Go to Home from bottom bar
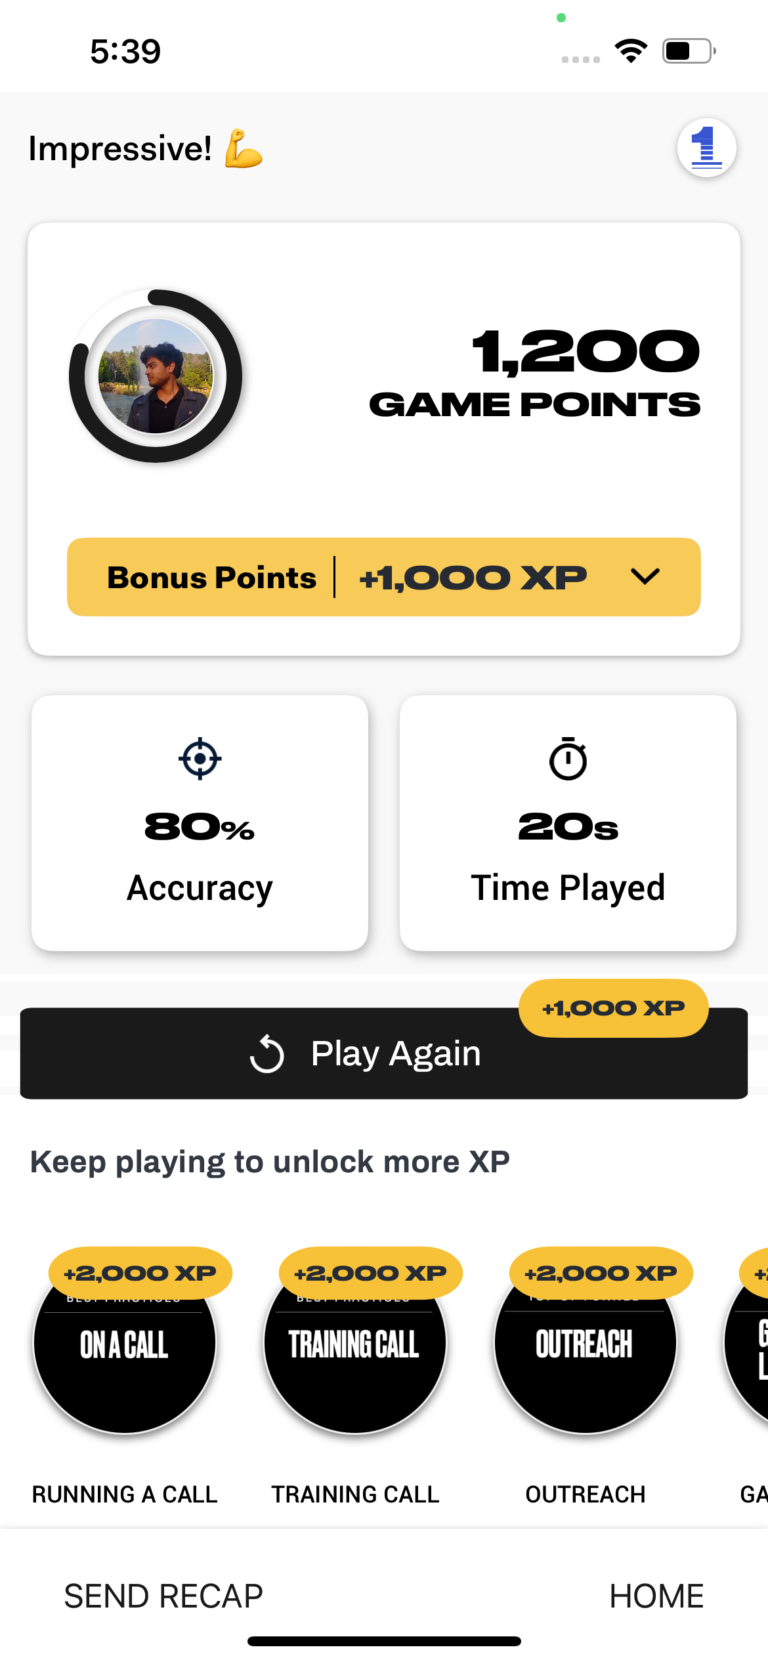The width and height of the screenshot is (768, 1662). click(x=656, y=1596)
